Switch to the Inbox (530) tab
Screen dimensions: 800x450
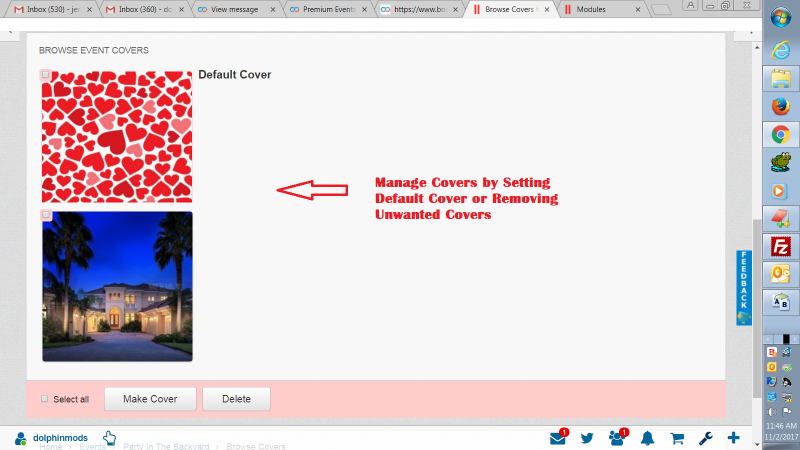coord(53,9)
